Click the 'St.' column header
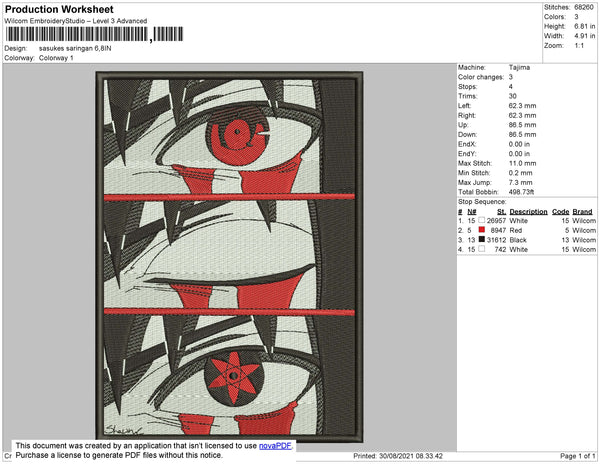The width and height of the screenshot is (600, 464). pos(501,212)
